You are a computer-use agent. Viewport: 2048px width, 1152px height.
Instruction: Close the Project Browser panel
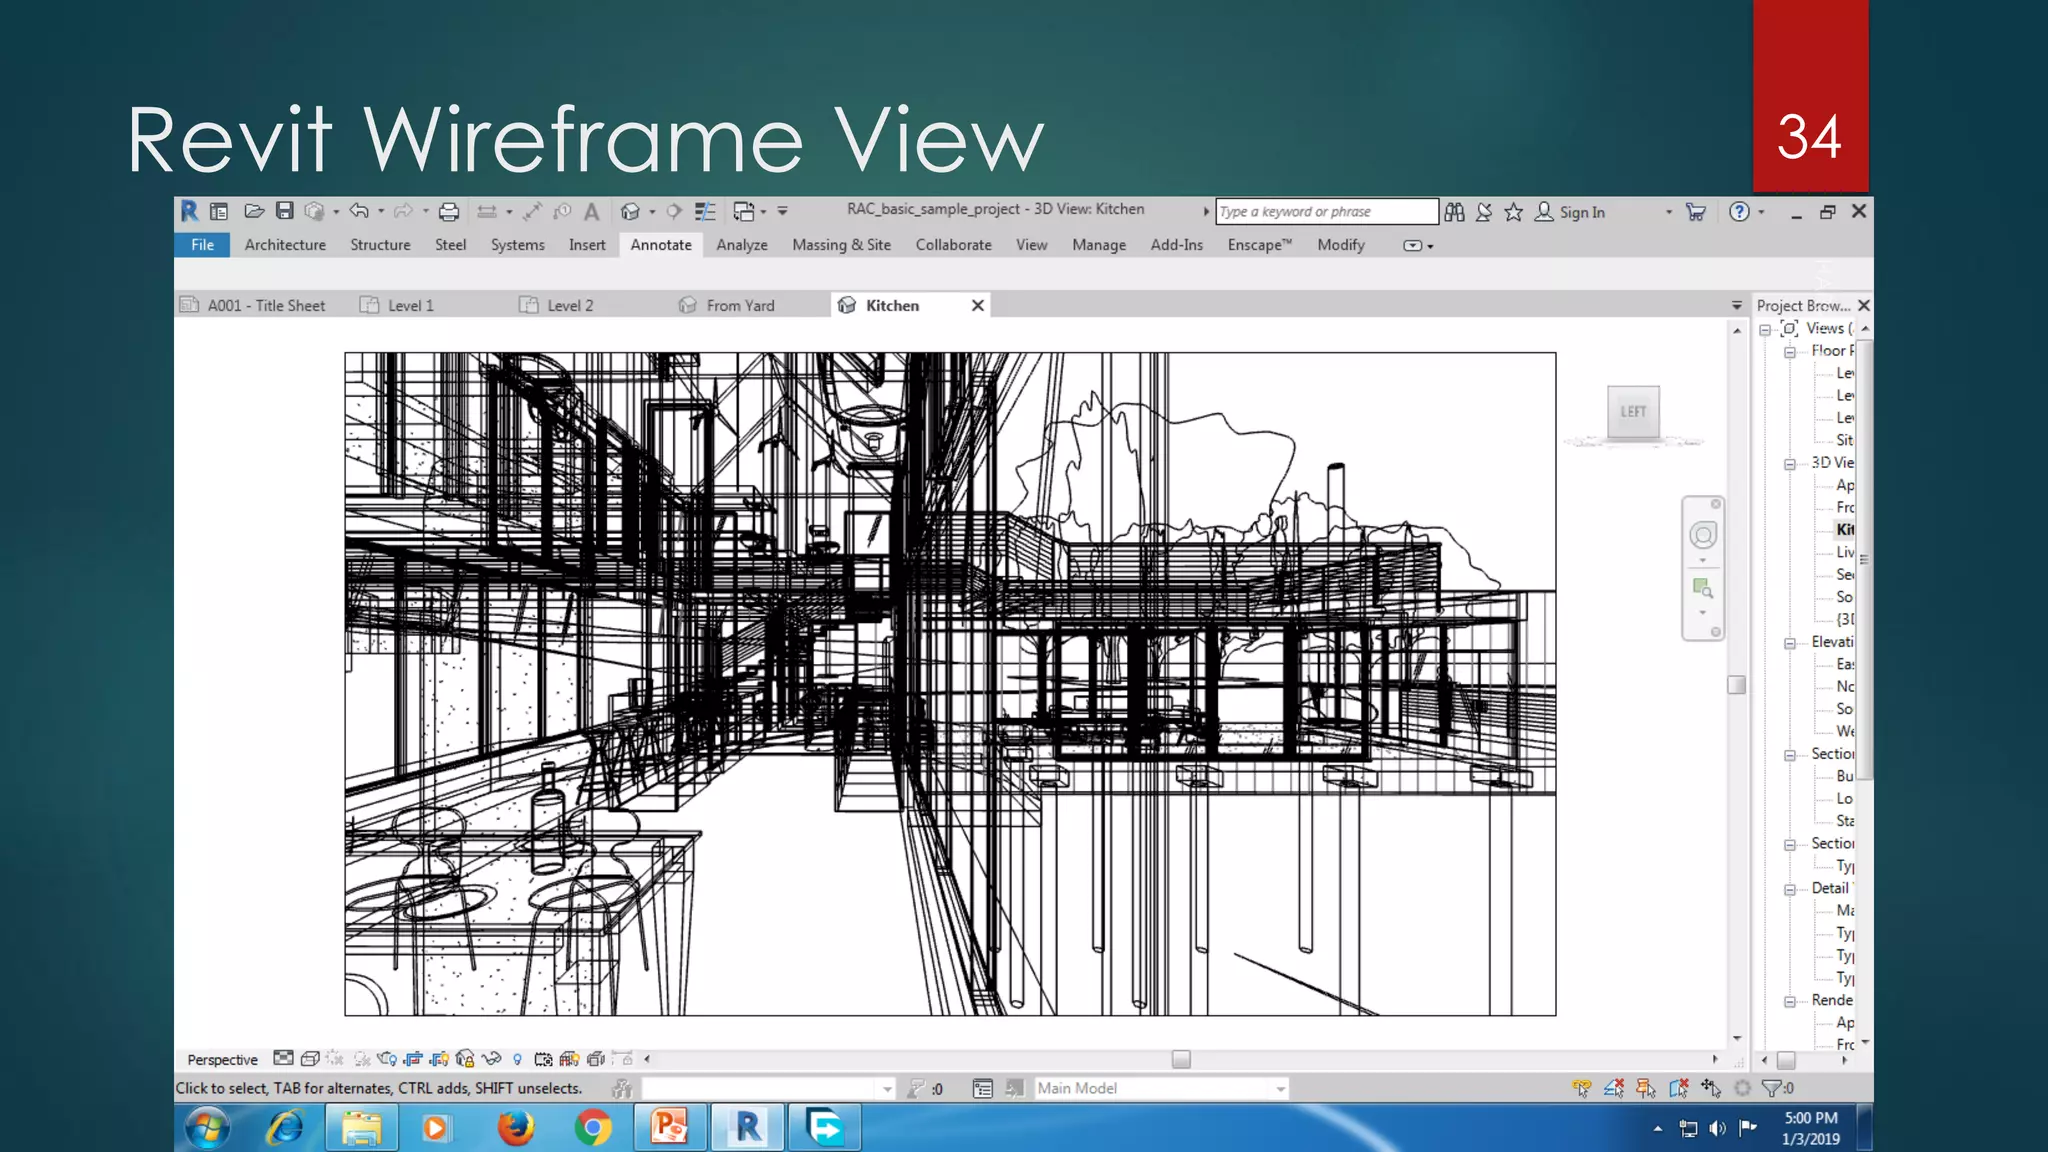coord(1864,306)
